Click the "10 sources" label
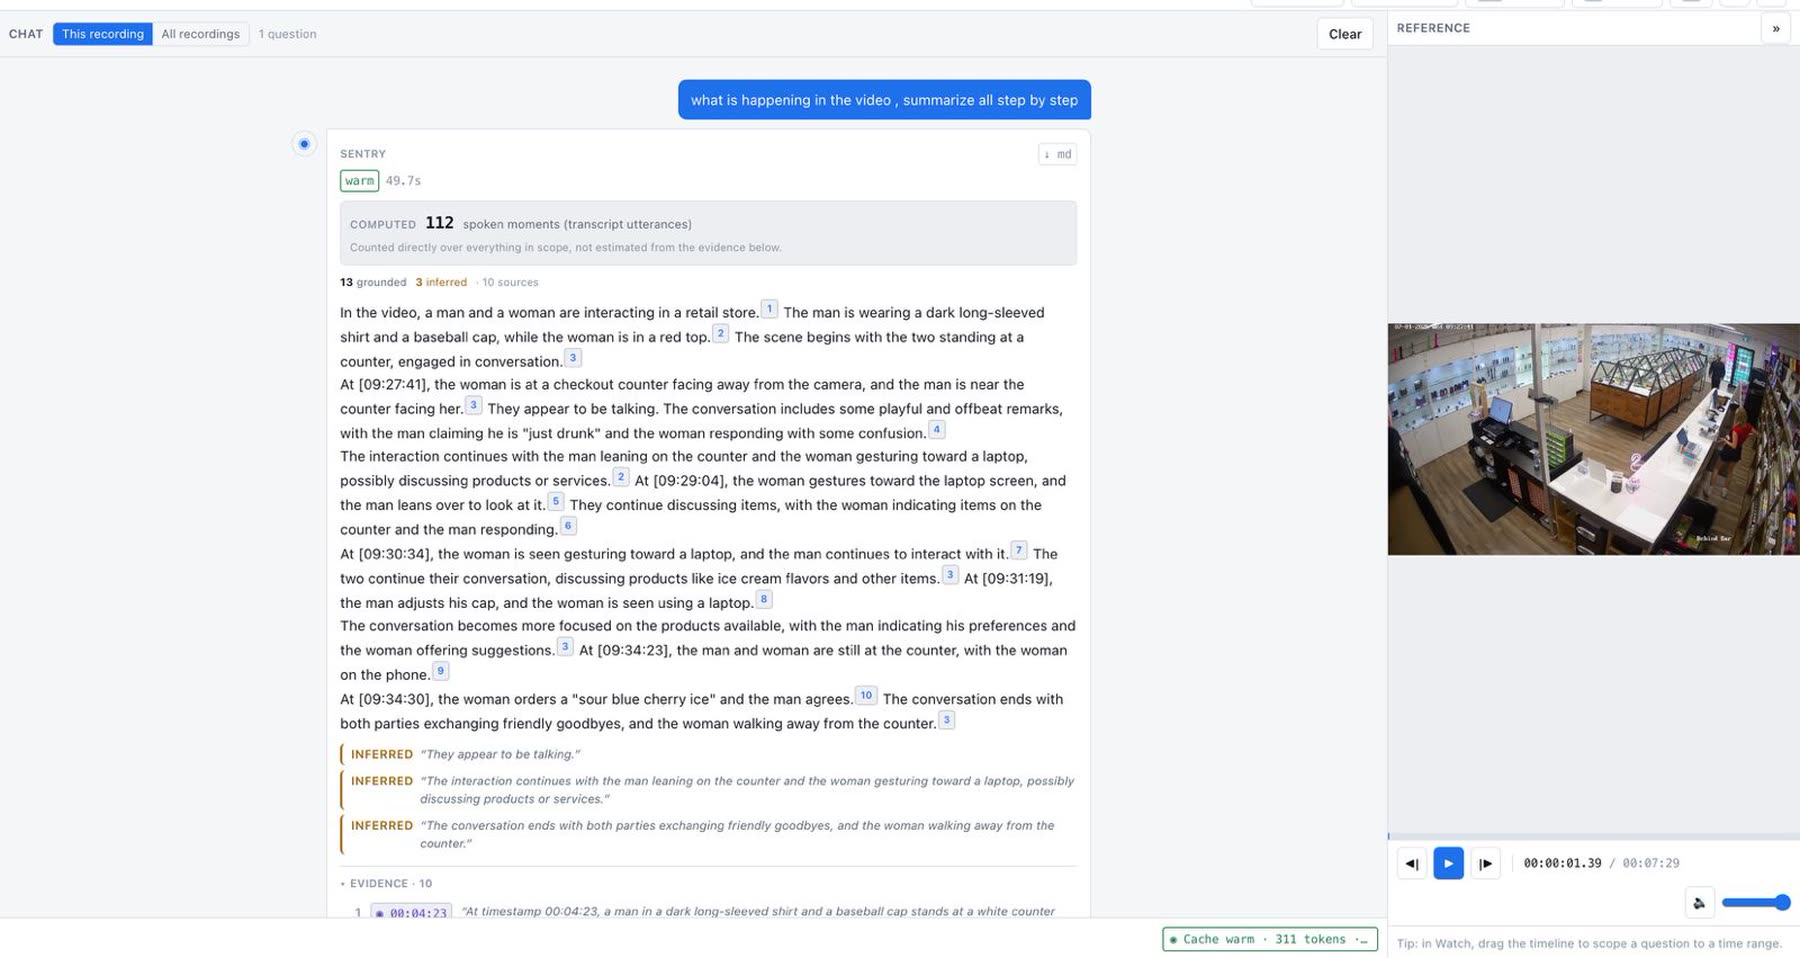Image resolution: width=1800 pixels, height=958 pixels. tap(510, 282)
